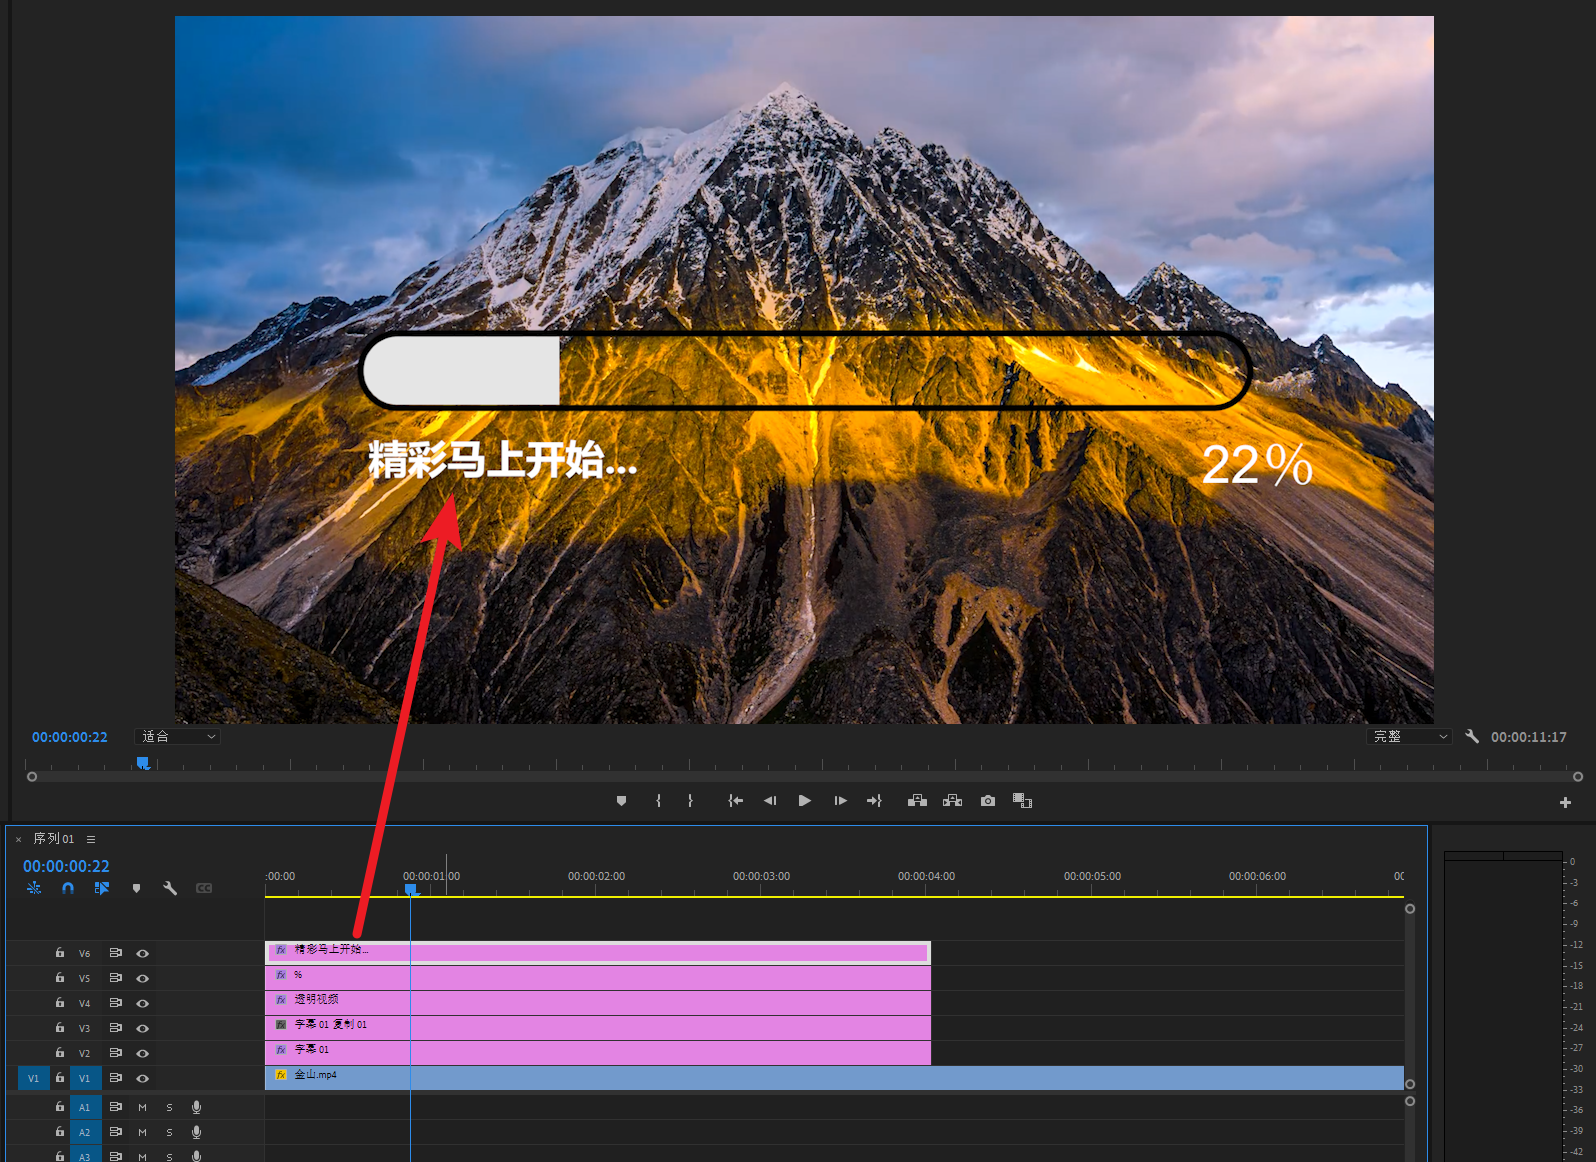Select the 金山.mp4 clip on V1
The image size is (1596, 1162).
800,1078
